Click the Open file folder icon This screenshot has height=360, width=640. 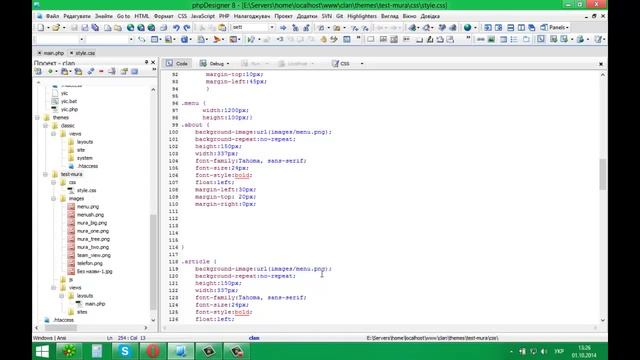(56, 28)
